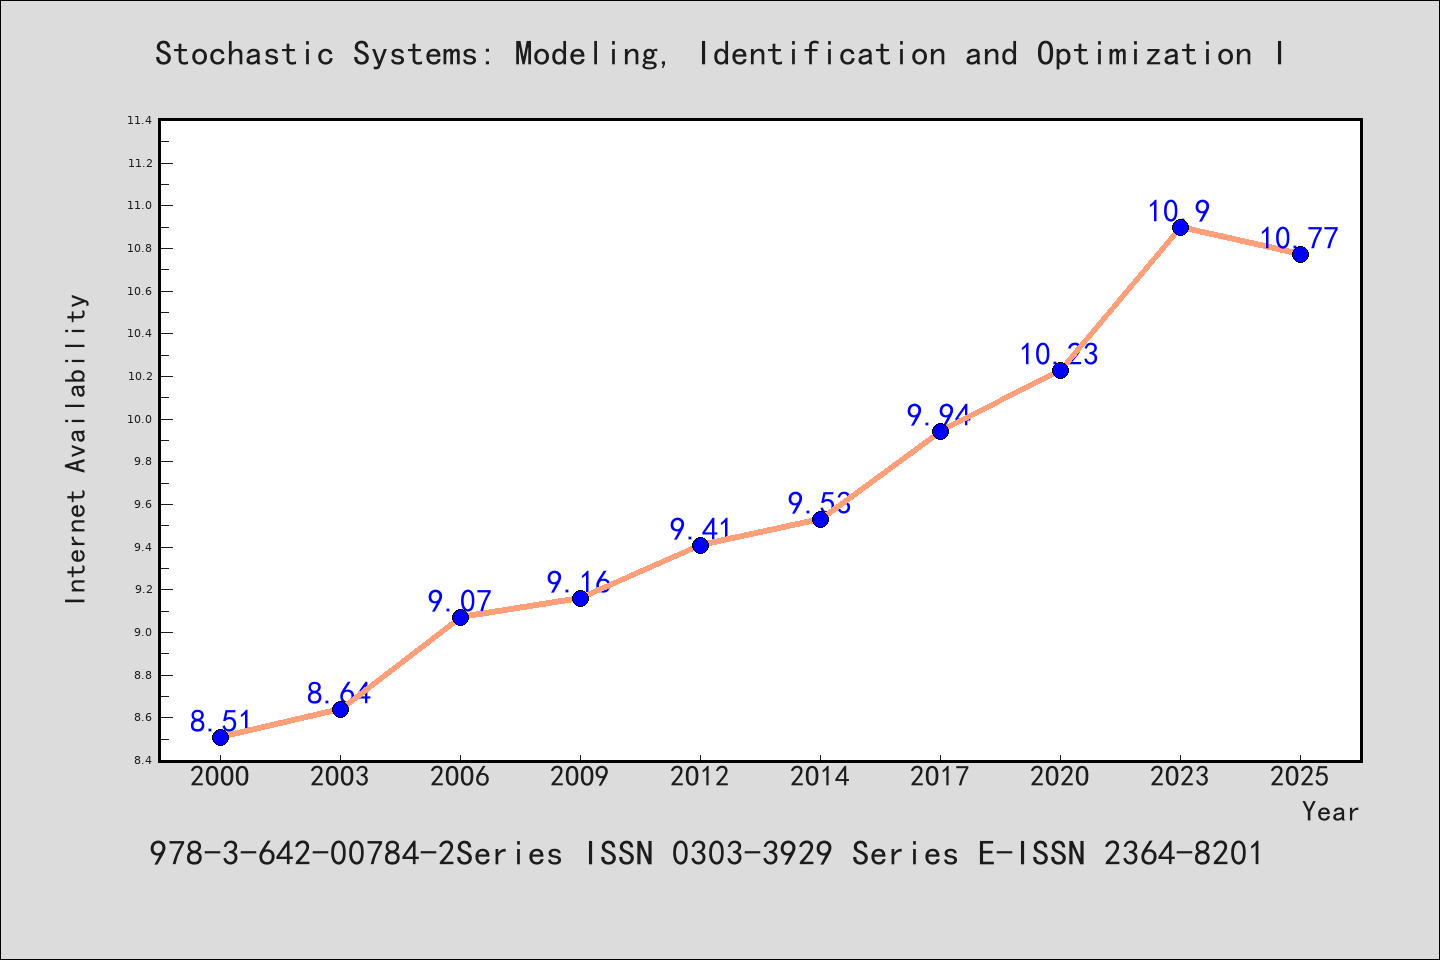Click x-axis tick label 2014

[820, 777]
